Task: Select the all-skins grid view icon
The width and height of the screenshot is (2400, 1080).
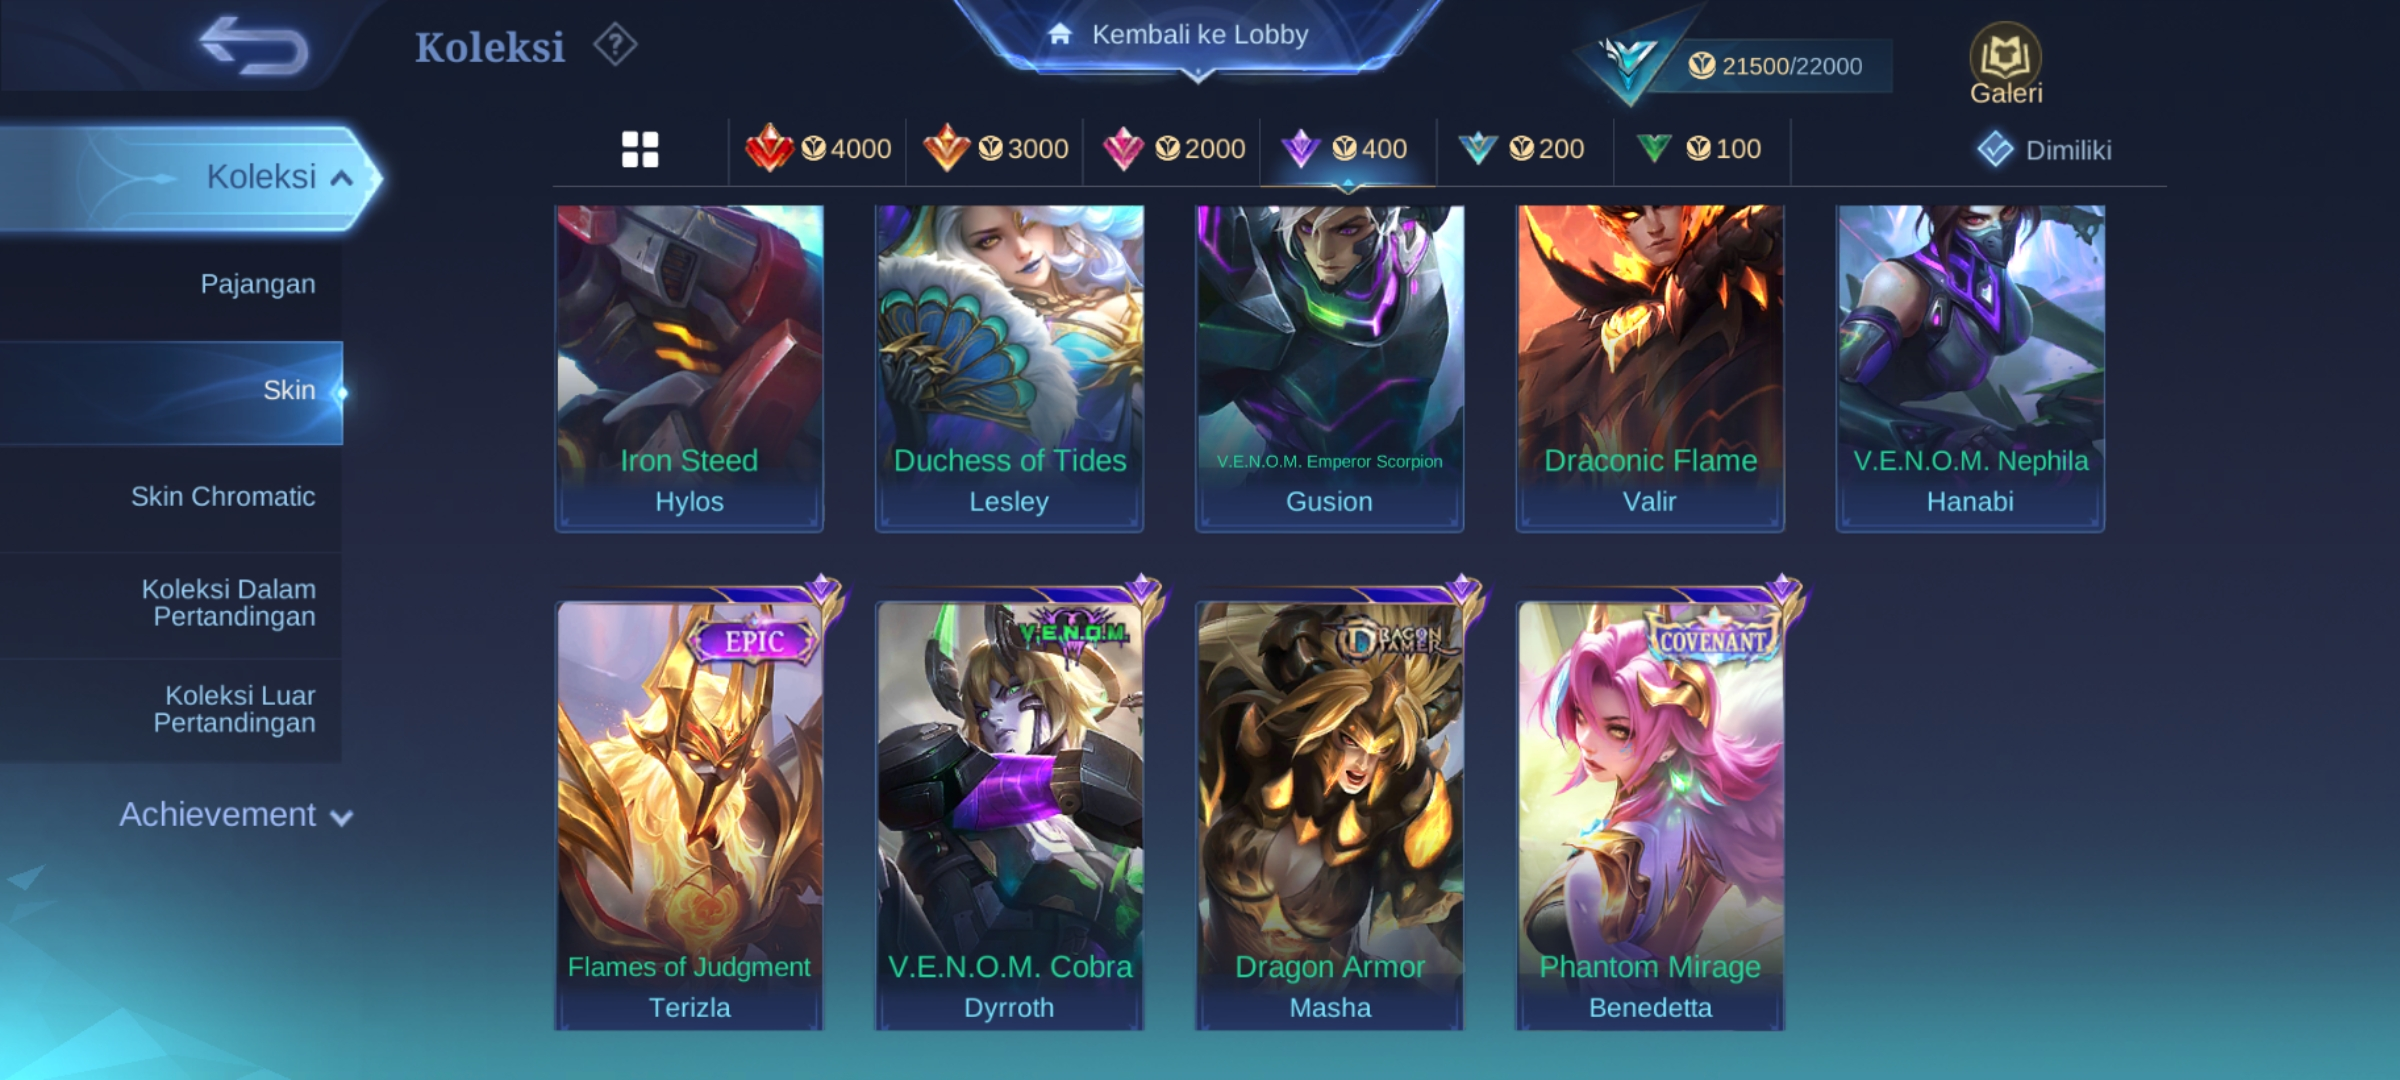Action: (x=640, y=150)
